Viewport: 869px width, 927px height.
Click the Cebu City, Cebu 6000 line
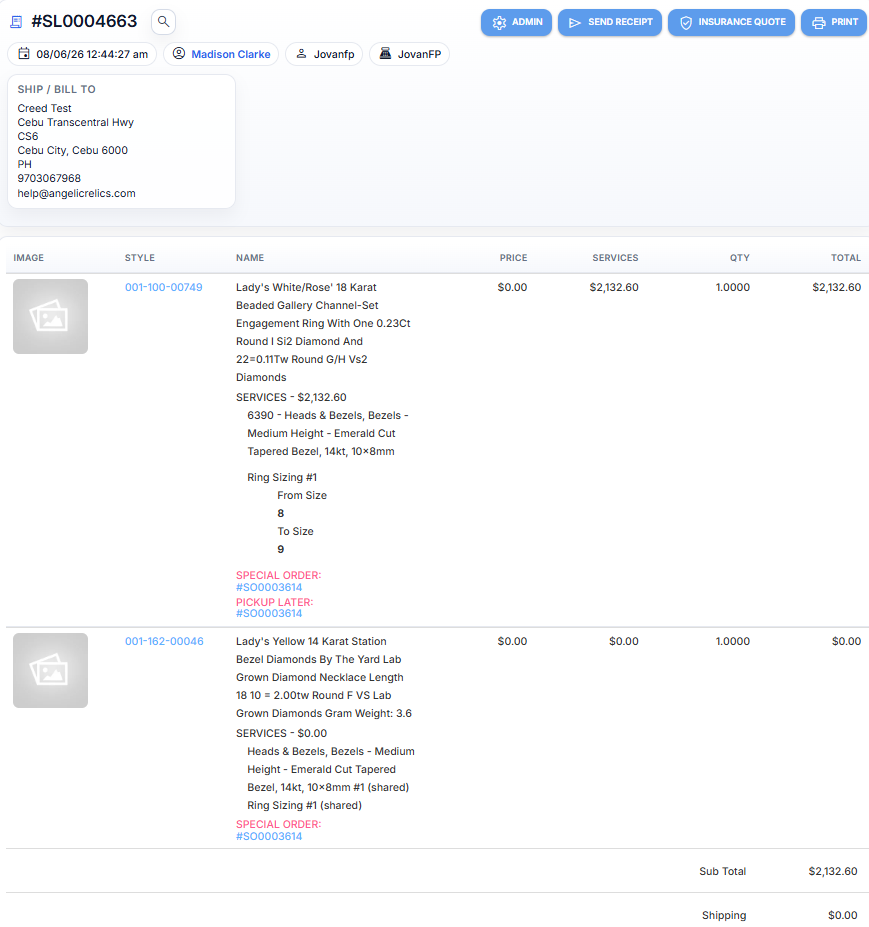pos(73,150)
